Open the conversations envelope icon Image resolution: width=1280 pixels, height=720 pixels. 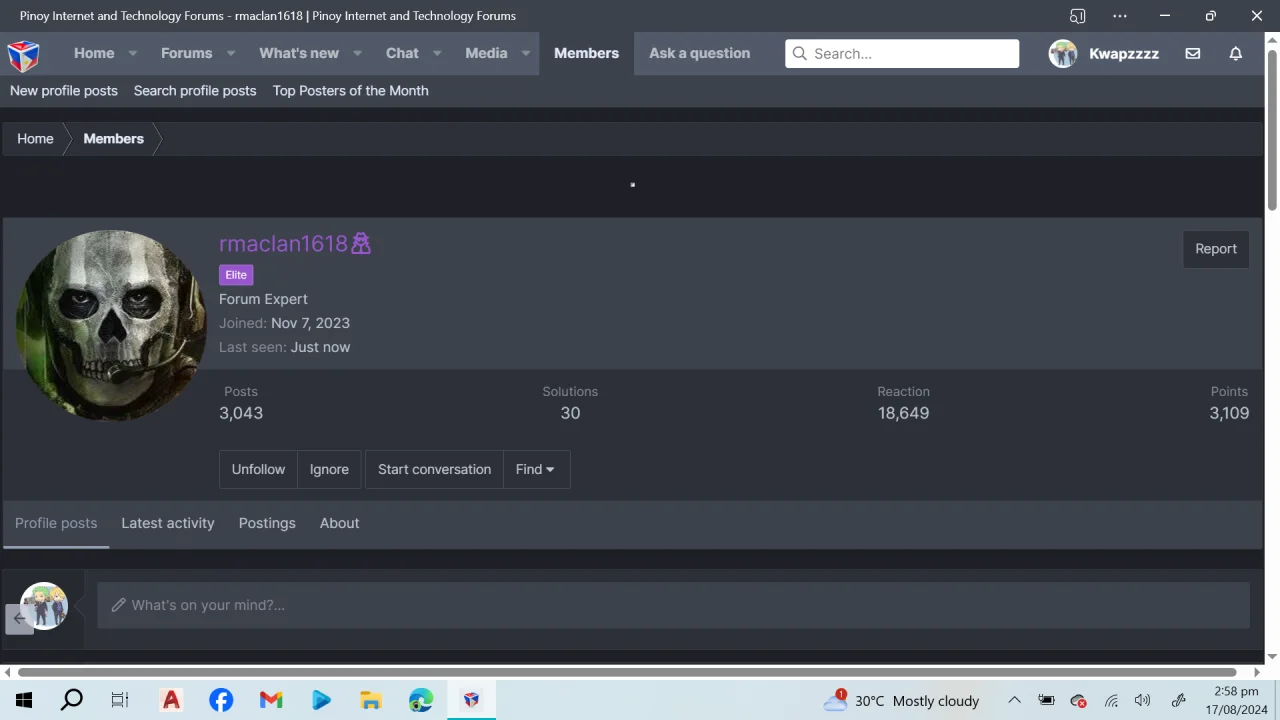(1193, 54)
